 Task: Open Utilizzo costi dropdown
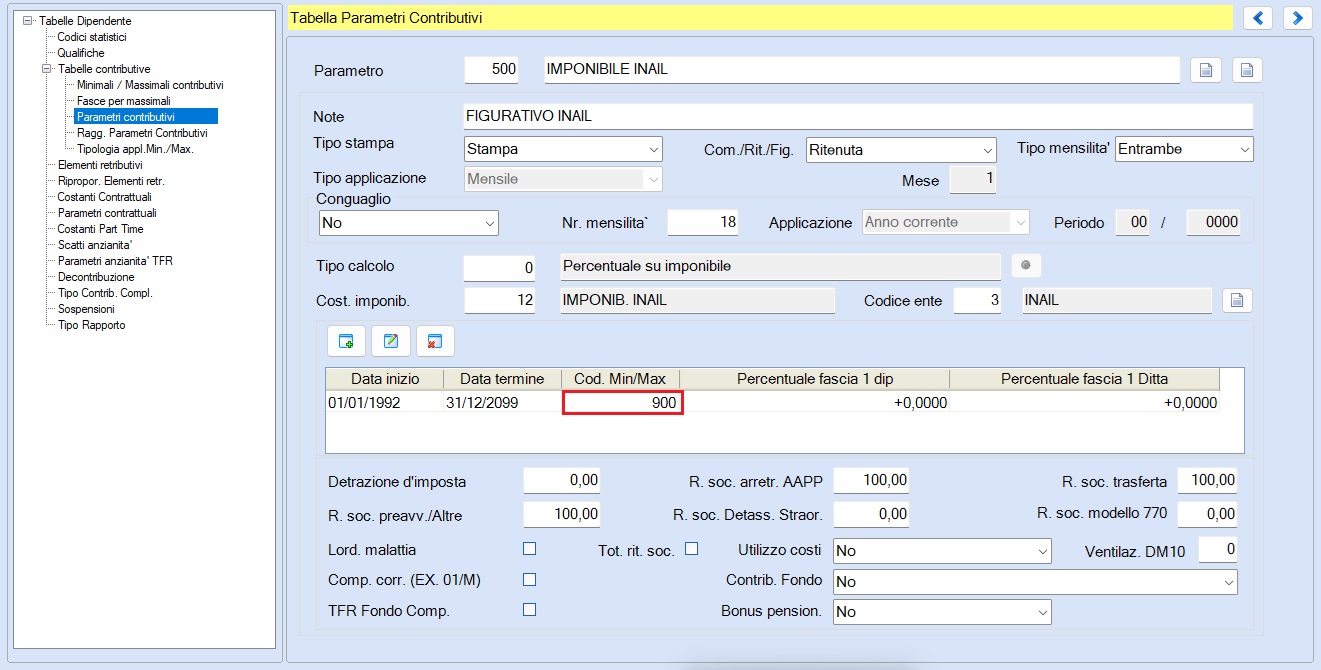point(942,551)
